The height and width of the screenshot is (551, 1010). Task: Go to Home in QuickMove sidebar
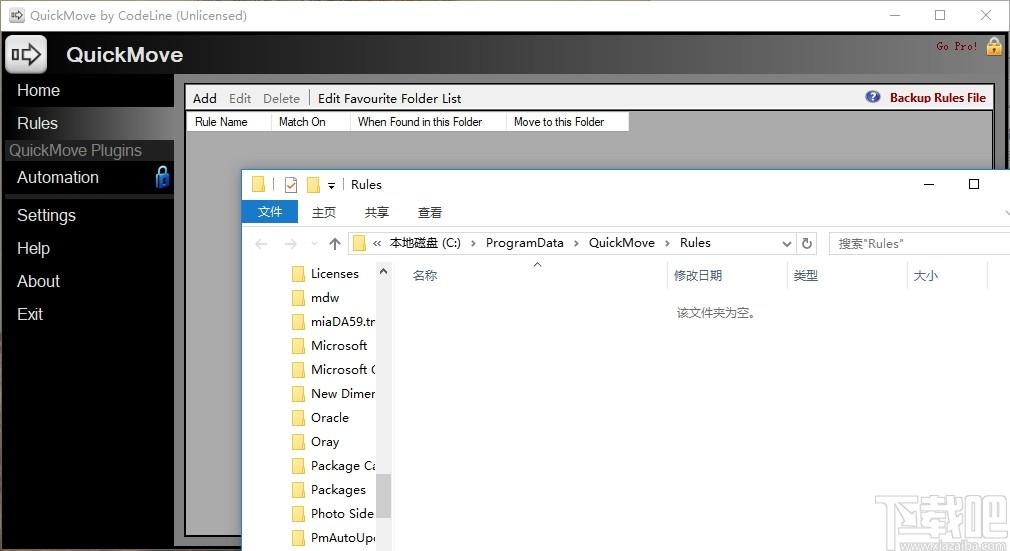click(x=38, y=90)
